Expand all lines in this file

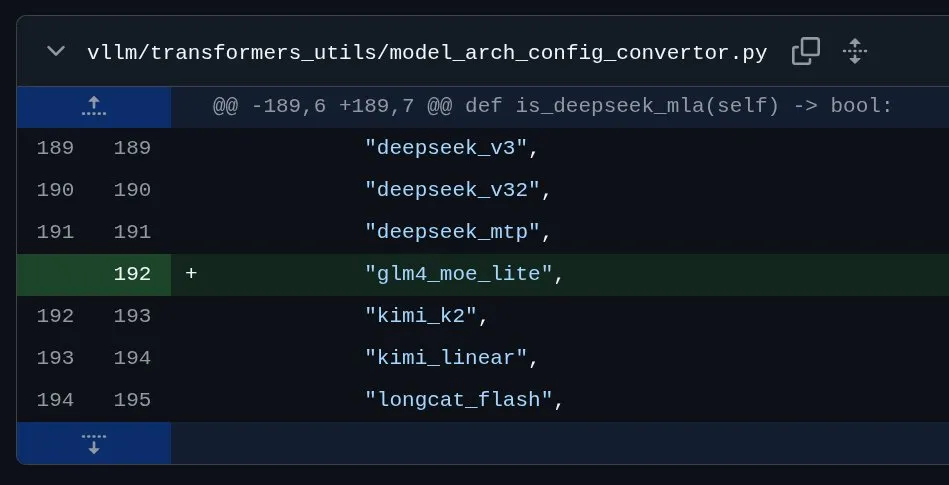855,51
